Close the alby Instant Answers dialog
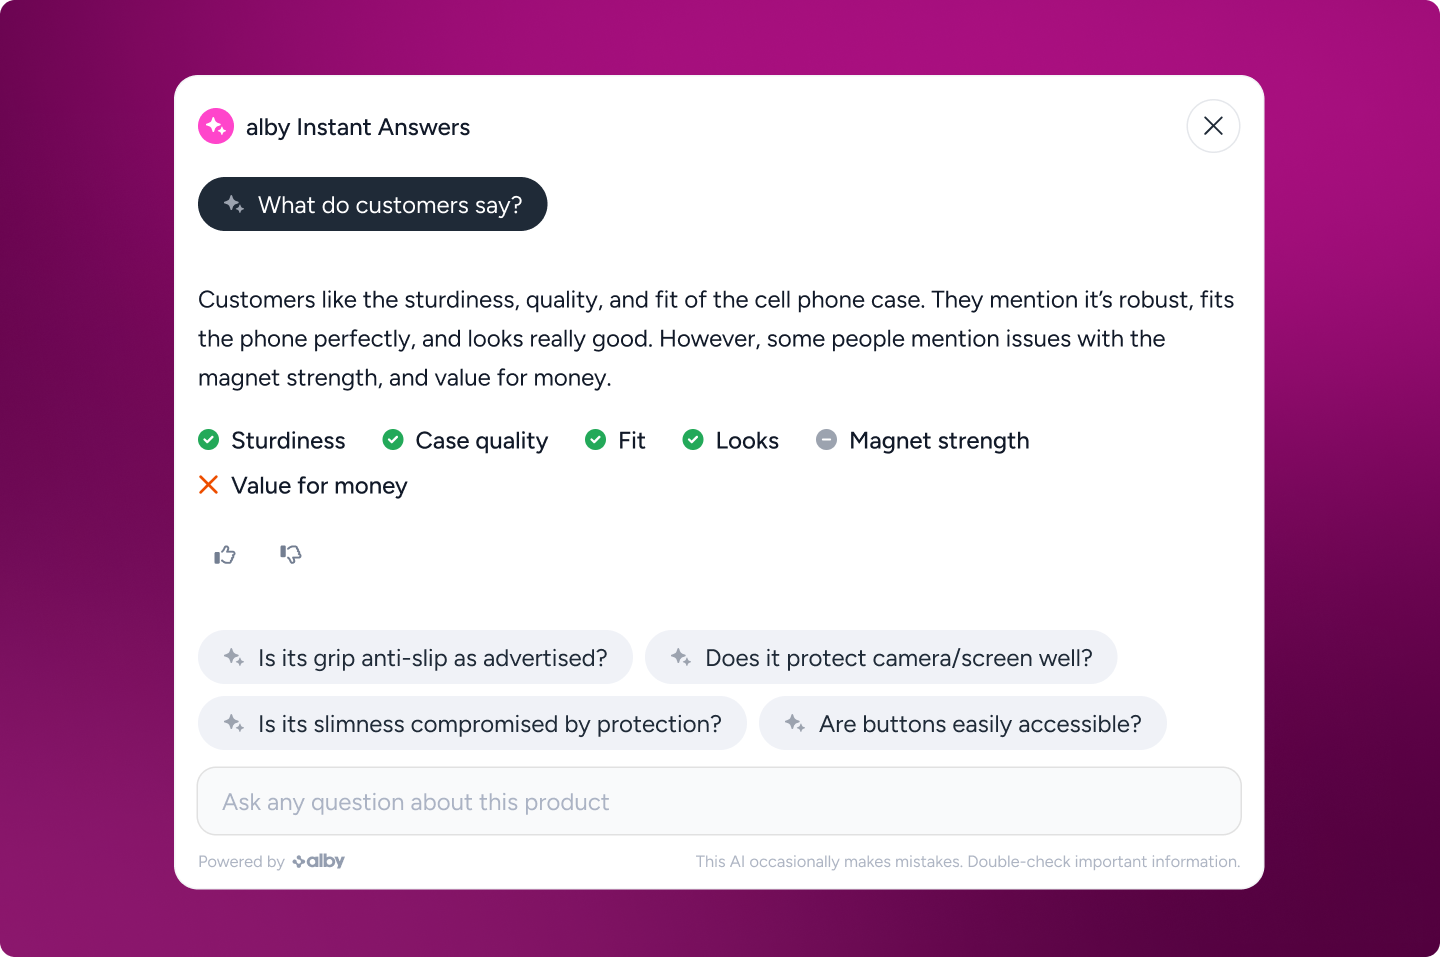The height and width of the screenshot is (957, 1440). (1213, 126)
